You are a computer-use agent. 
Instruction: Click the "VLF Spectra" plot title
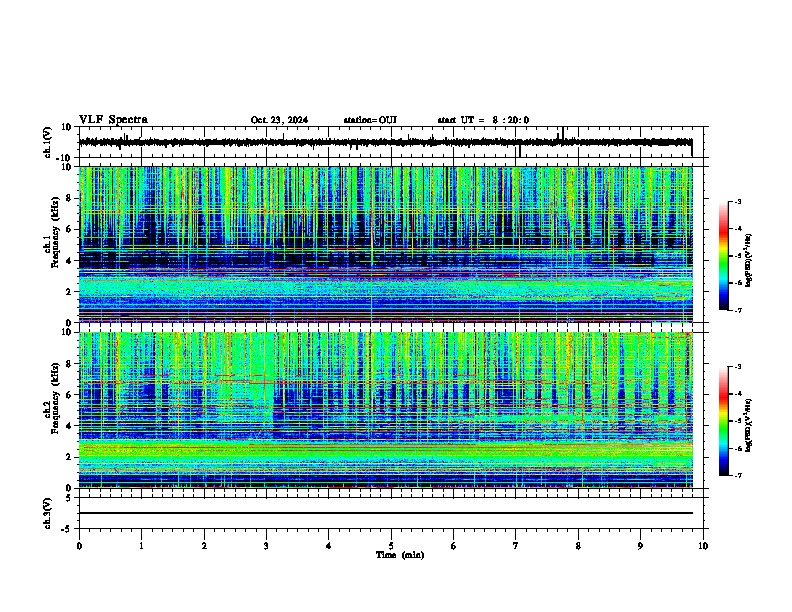(113, 120)
